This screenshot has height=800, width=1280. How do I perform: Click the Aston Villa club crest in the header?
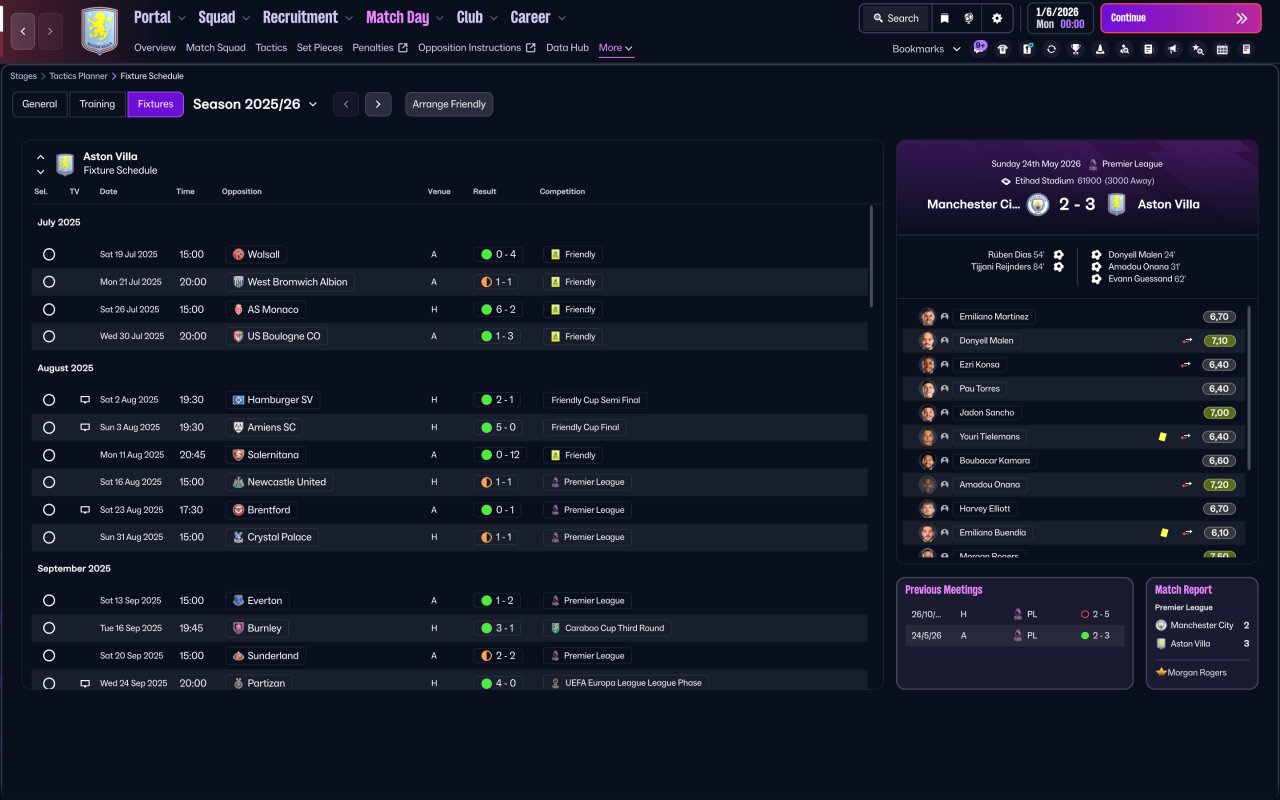[99, 31]
